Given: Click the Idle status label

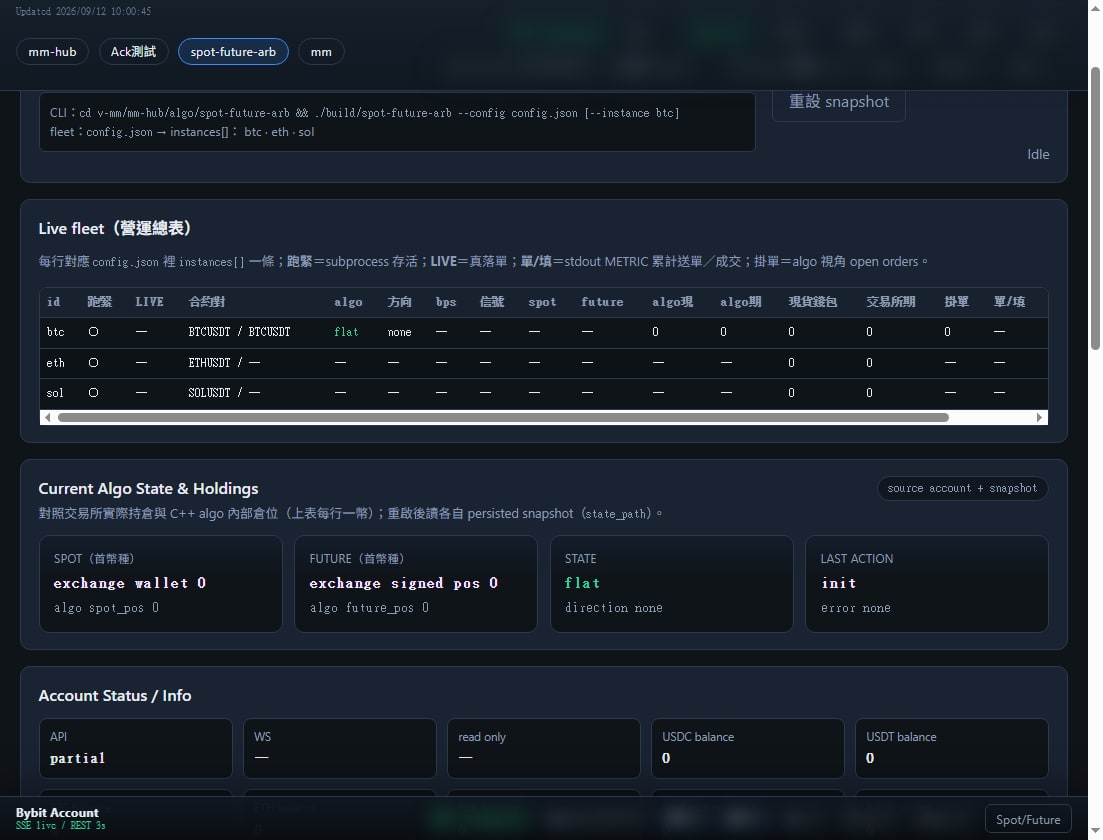Looking at the screenshot, I should pyautogui.click(x=1038, y=154).
